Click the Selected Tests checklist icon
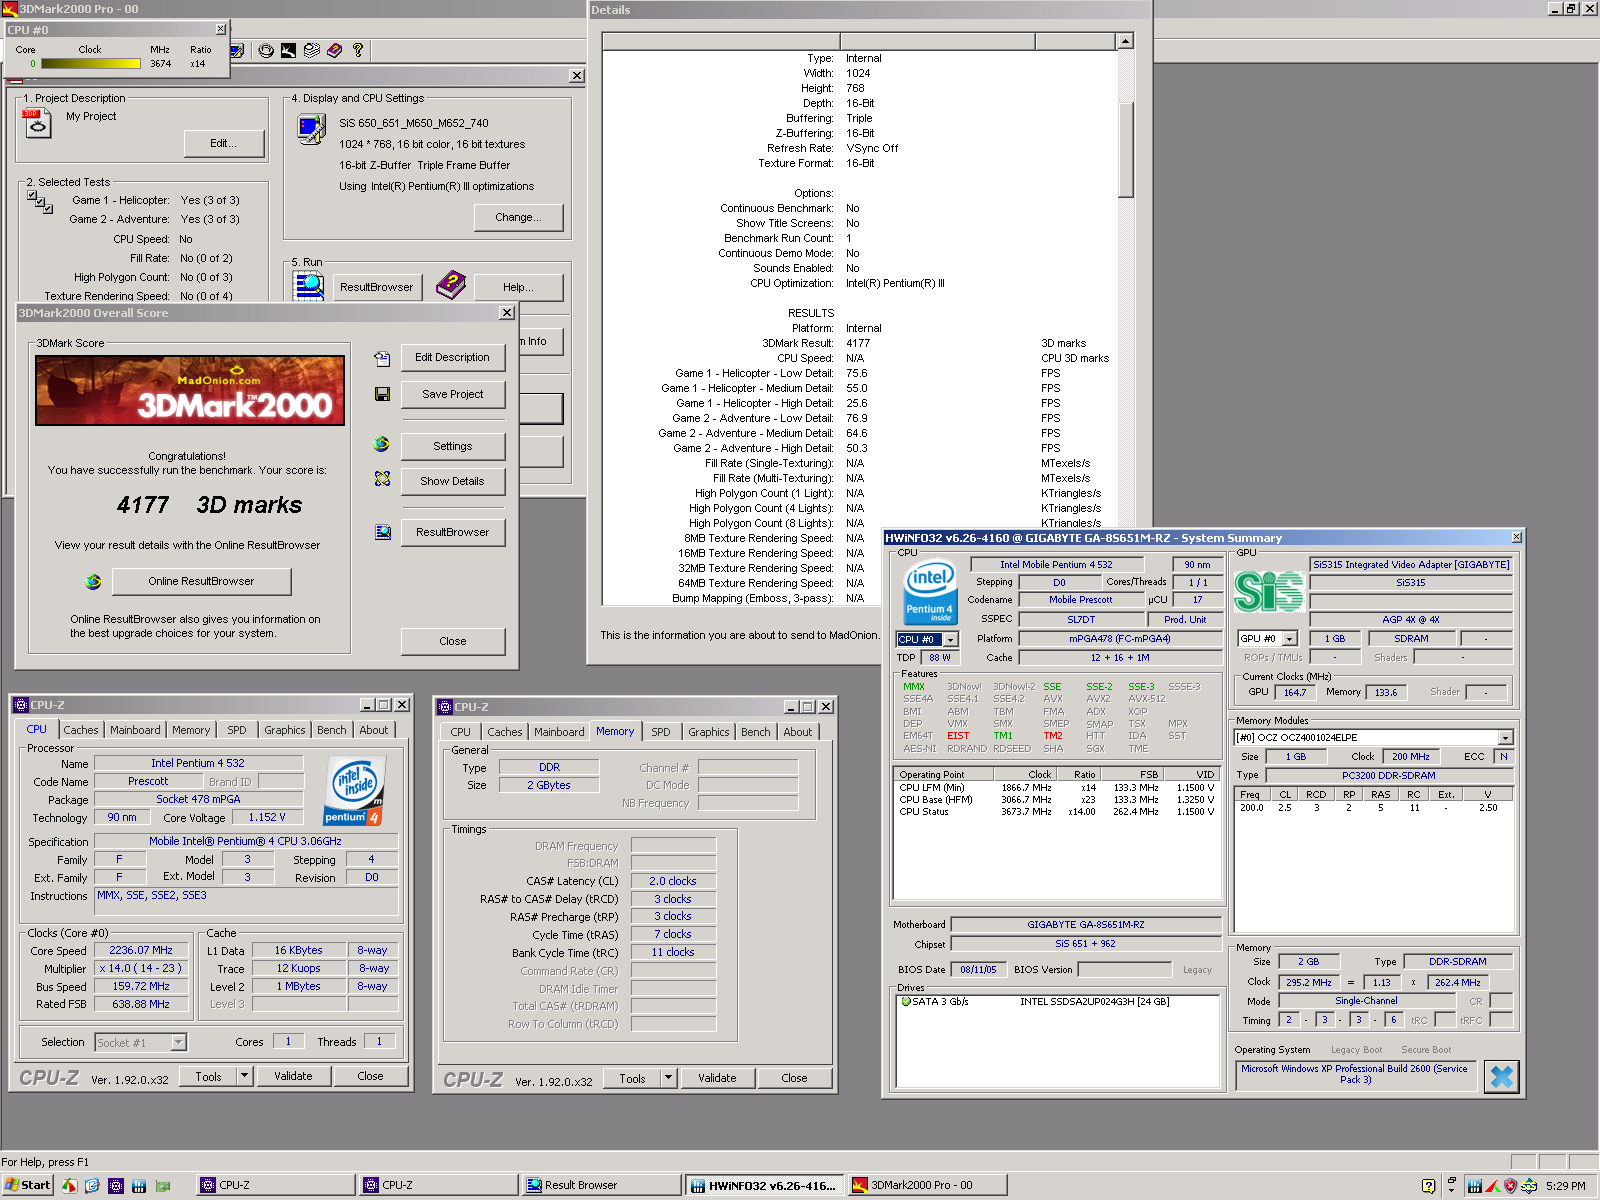 40,202
